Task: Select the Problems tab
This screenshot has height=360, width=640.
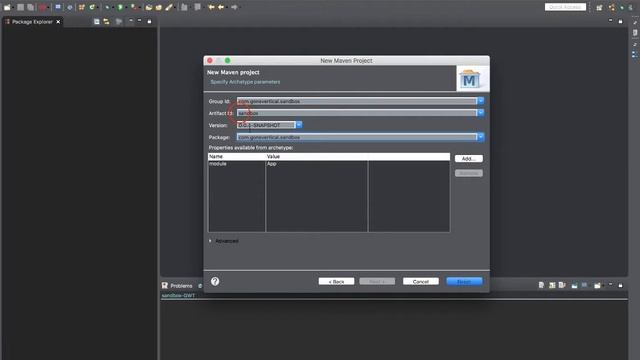Action: tap(181, 286)
